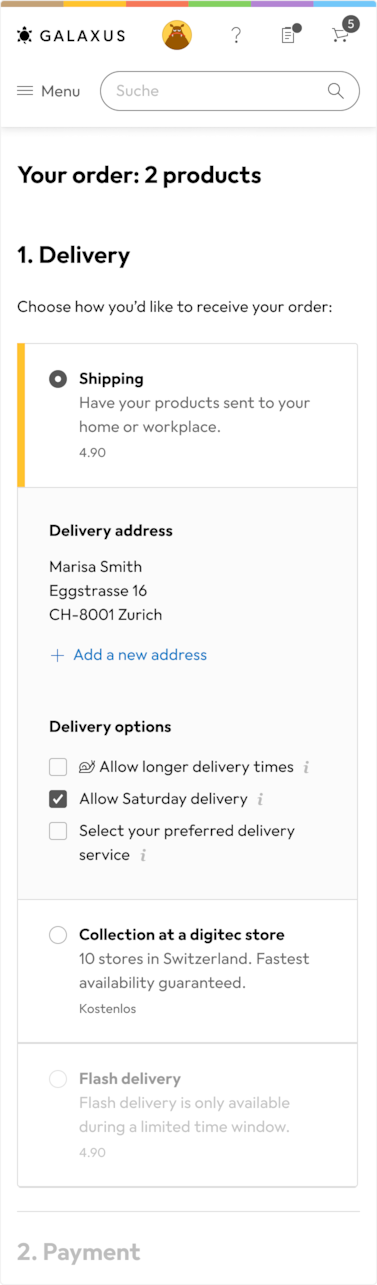Open the comparison list clipboard icon

(289, 35)
